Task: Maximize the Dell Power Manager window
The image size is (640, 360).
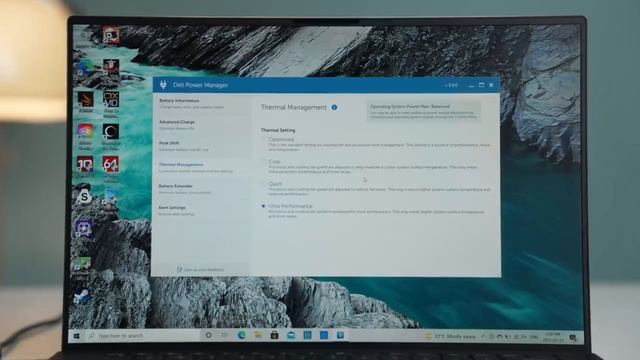Action: pos(481,85)
